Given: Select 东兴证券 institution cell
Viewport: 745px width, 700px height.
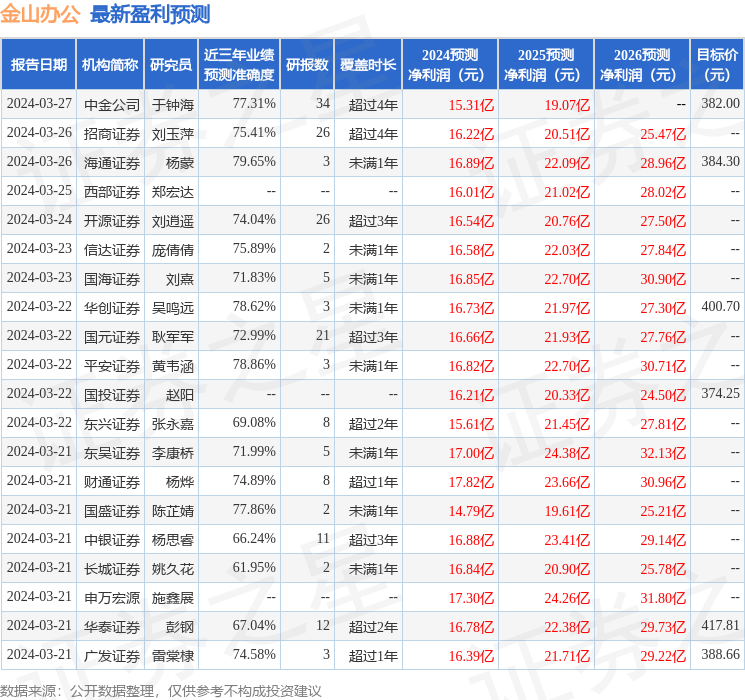Looking at the screenshot, I should point(112,424).
